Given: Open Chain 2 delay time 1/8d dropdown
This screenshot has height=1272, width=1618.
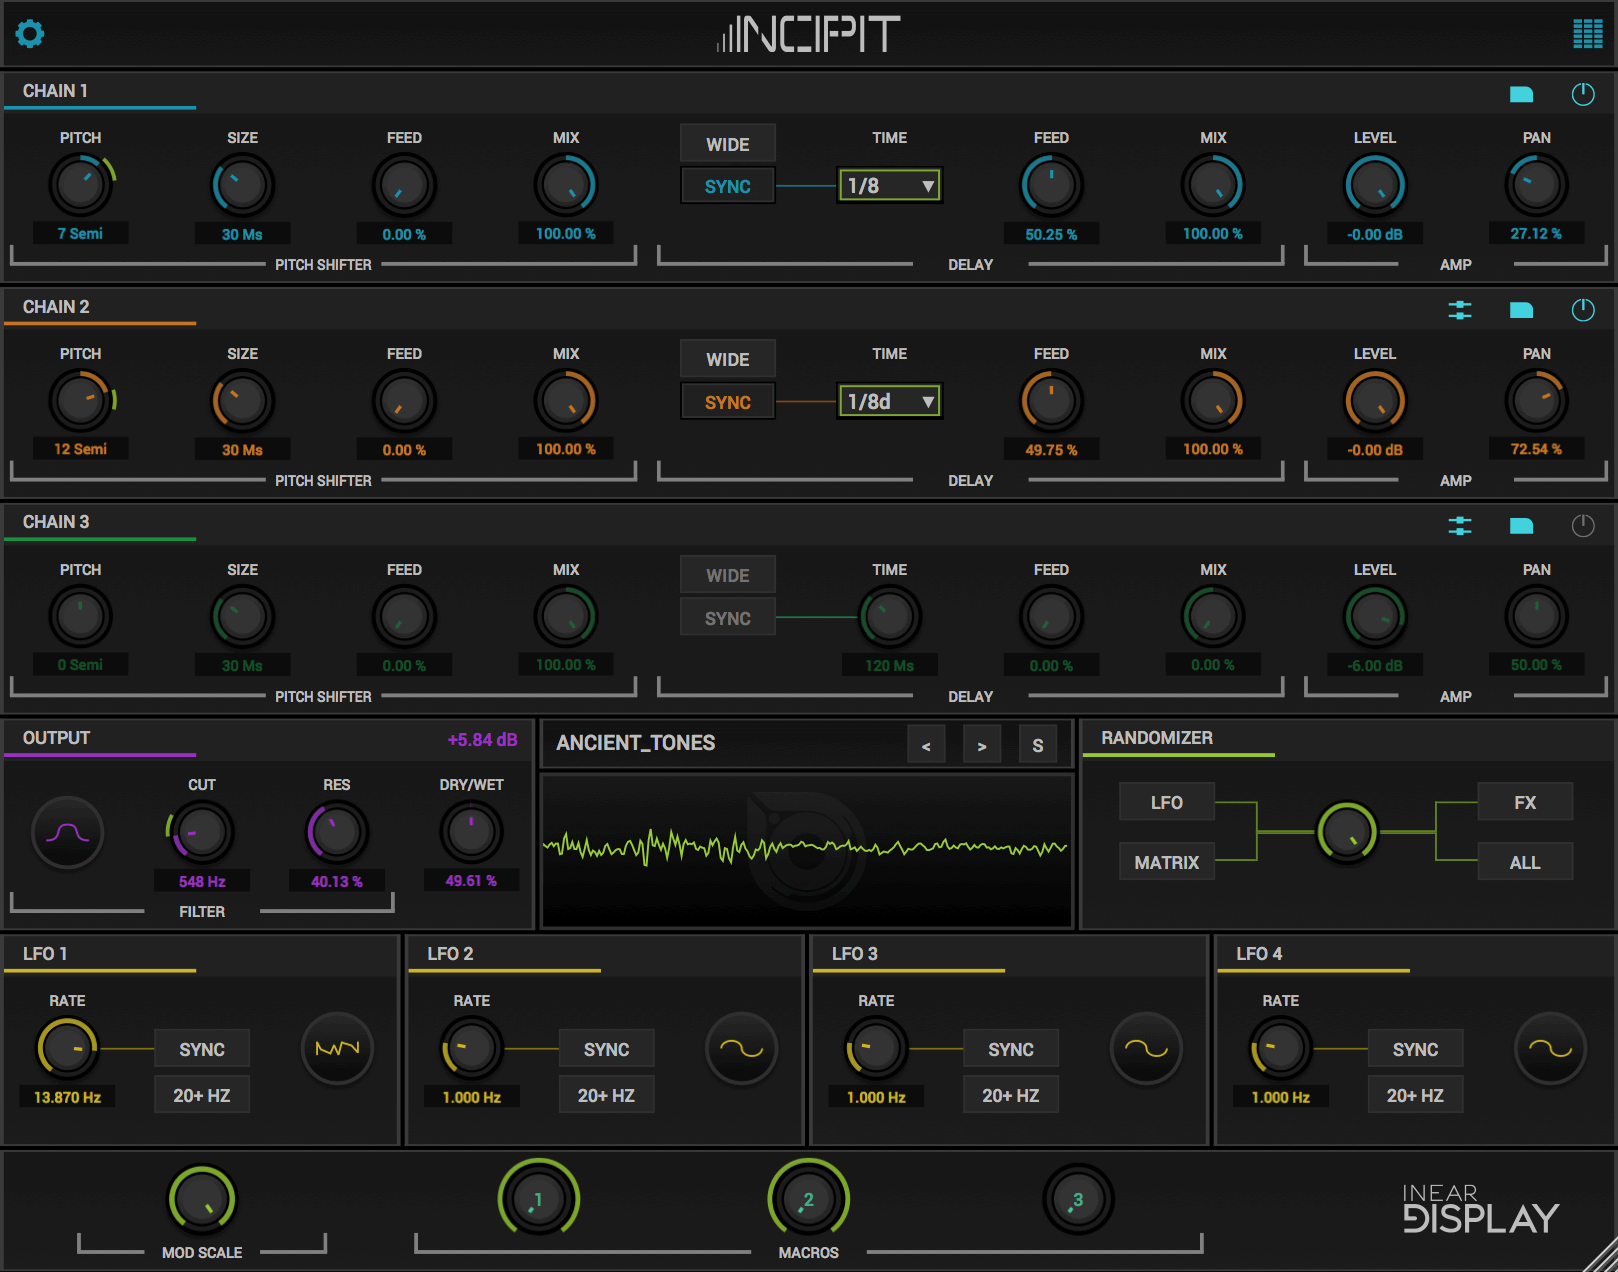Looking at the screenshot, I should (x=889, y=401).
